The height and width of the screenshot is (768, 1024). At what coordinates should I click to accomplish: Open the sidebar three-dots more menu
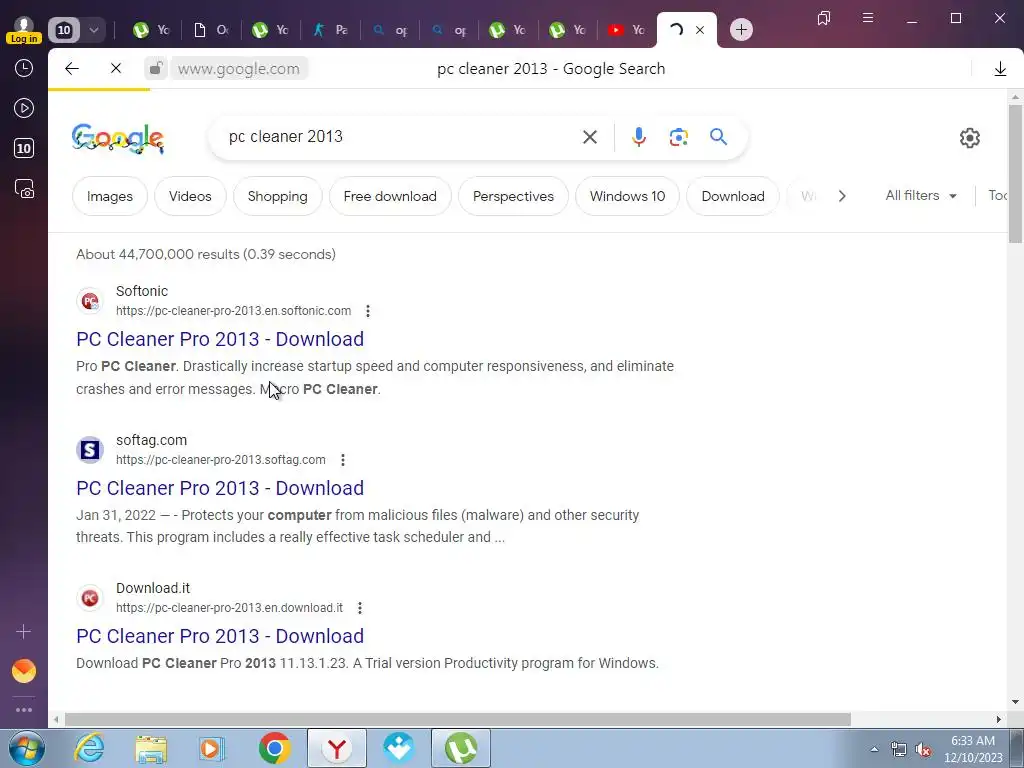pos(24,710)
